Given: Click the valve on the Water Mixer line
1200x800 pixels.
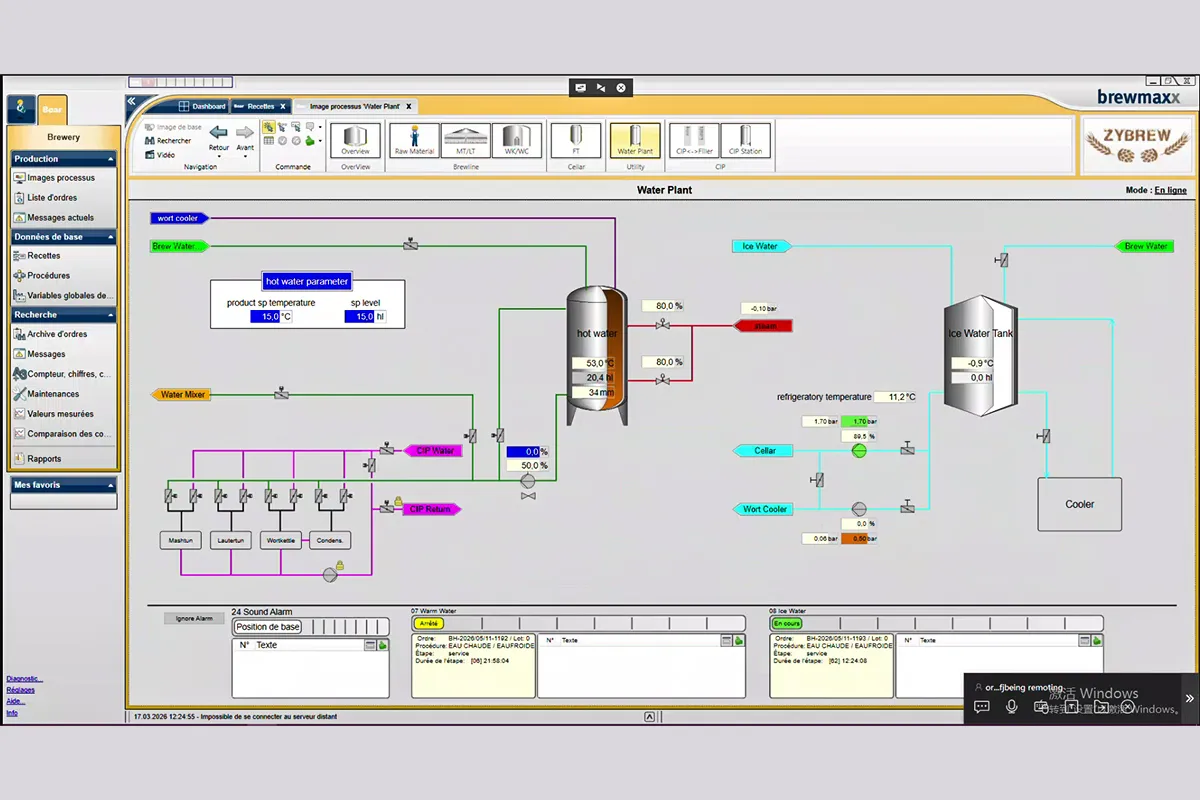Looking at the screenshot, I should coord(282,394).
